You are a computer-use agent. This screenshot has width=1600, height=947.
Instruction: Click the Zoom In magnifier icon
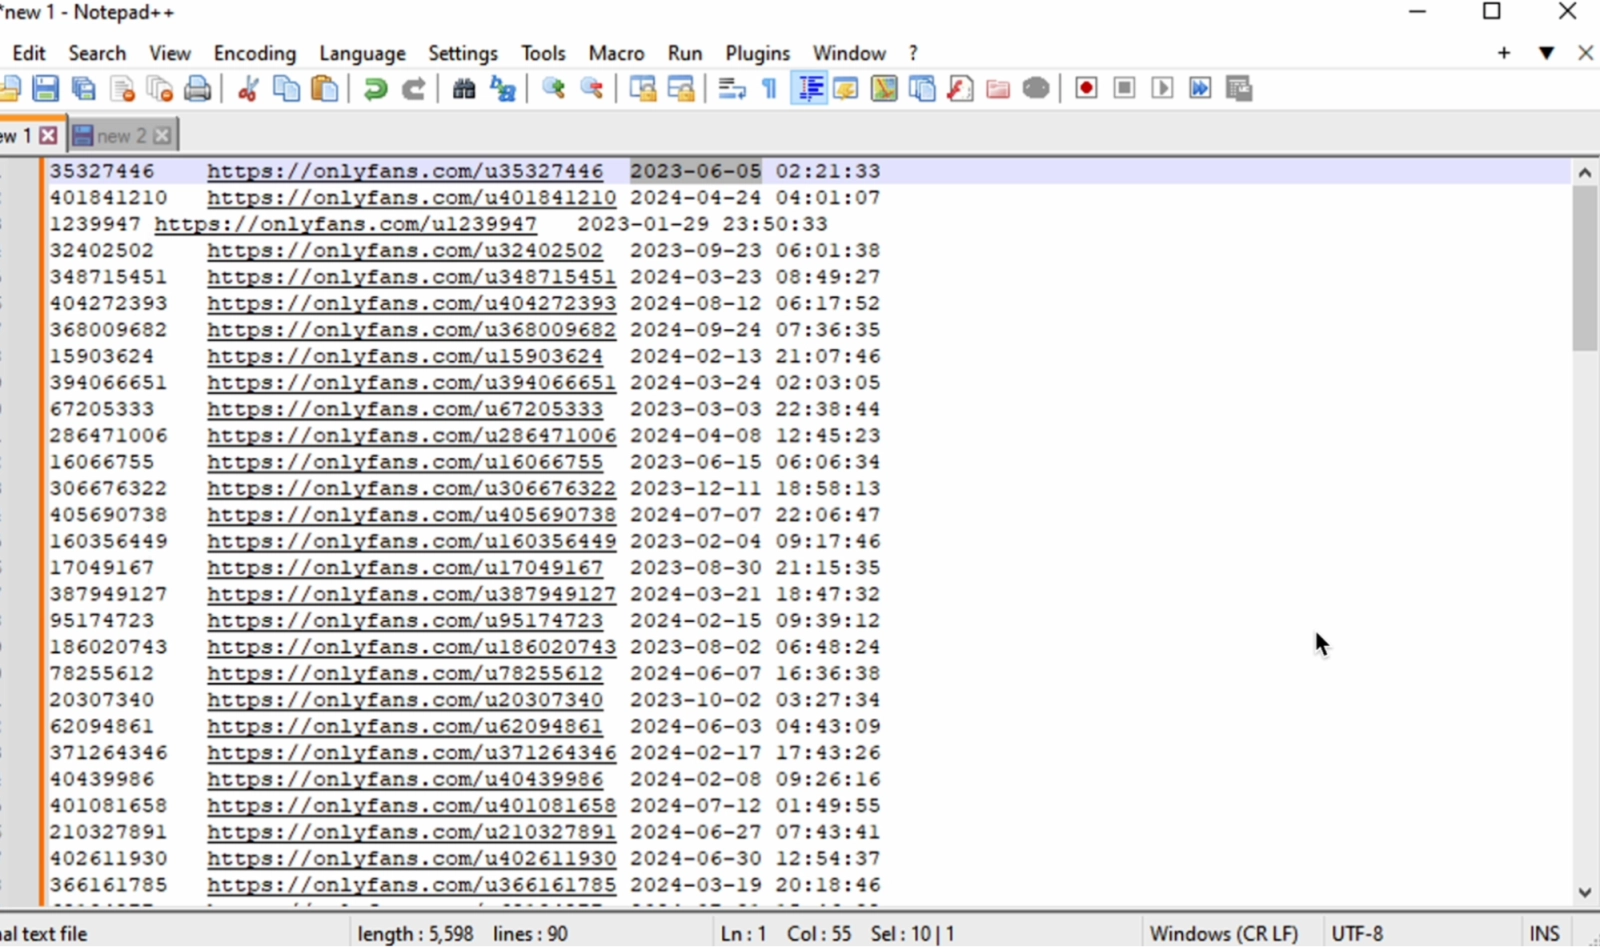(553, 89)
